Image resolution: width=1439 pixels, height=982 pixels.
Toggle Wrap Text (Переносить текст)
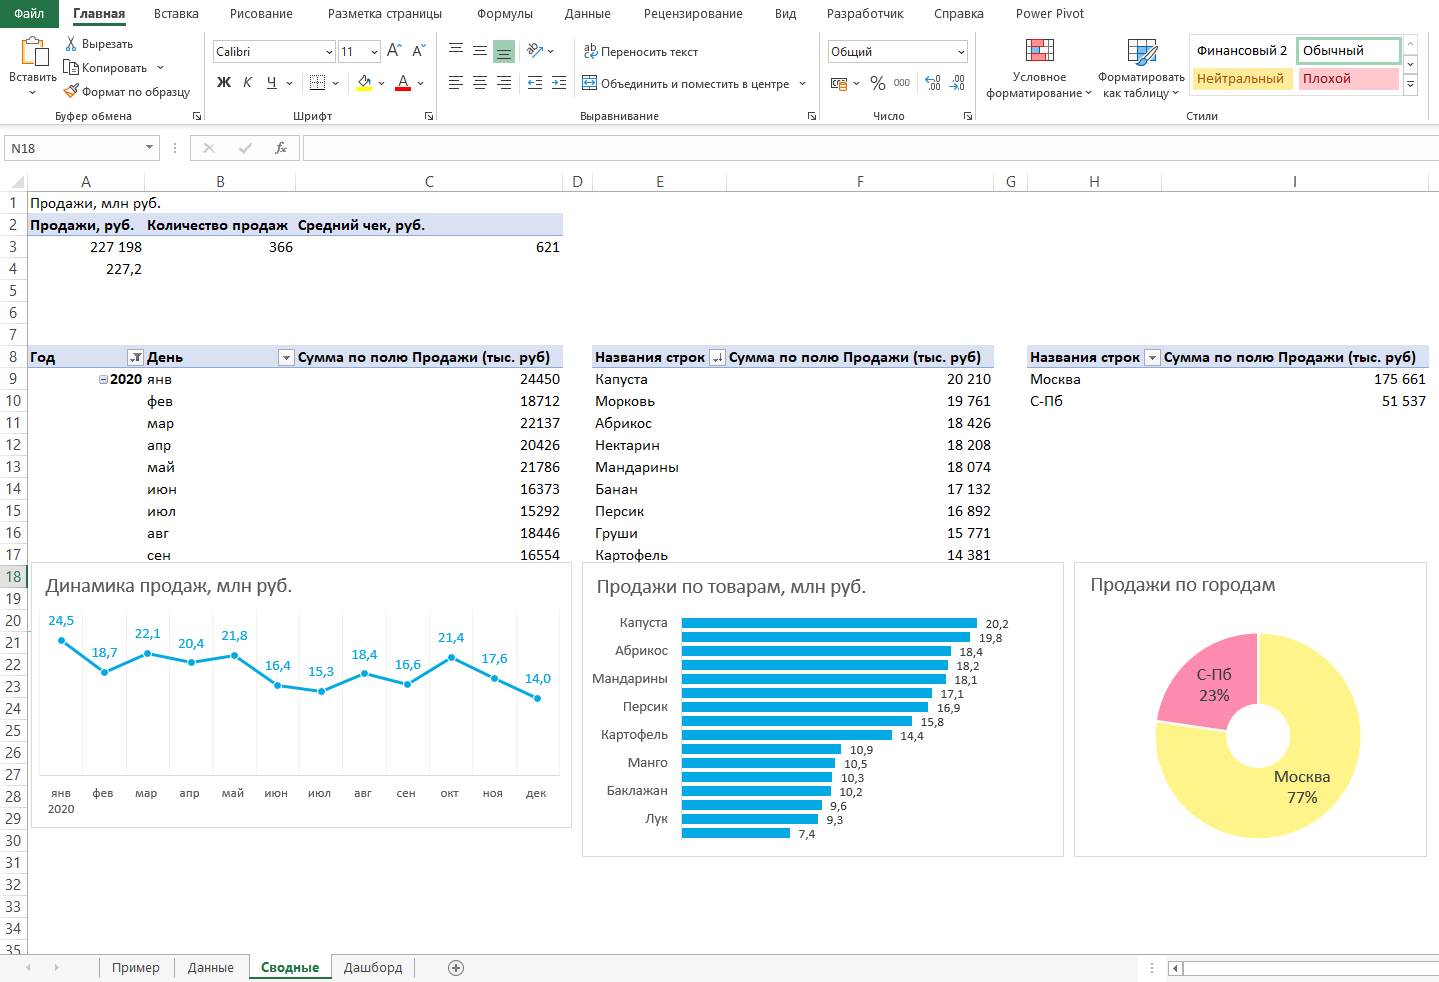tap(640, 52)
